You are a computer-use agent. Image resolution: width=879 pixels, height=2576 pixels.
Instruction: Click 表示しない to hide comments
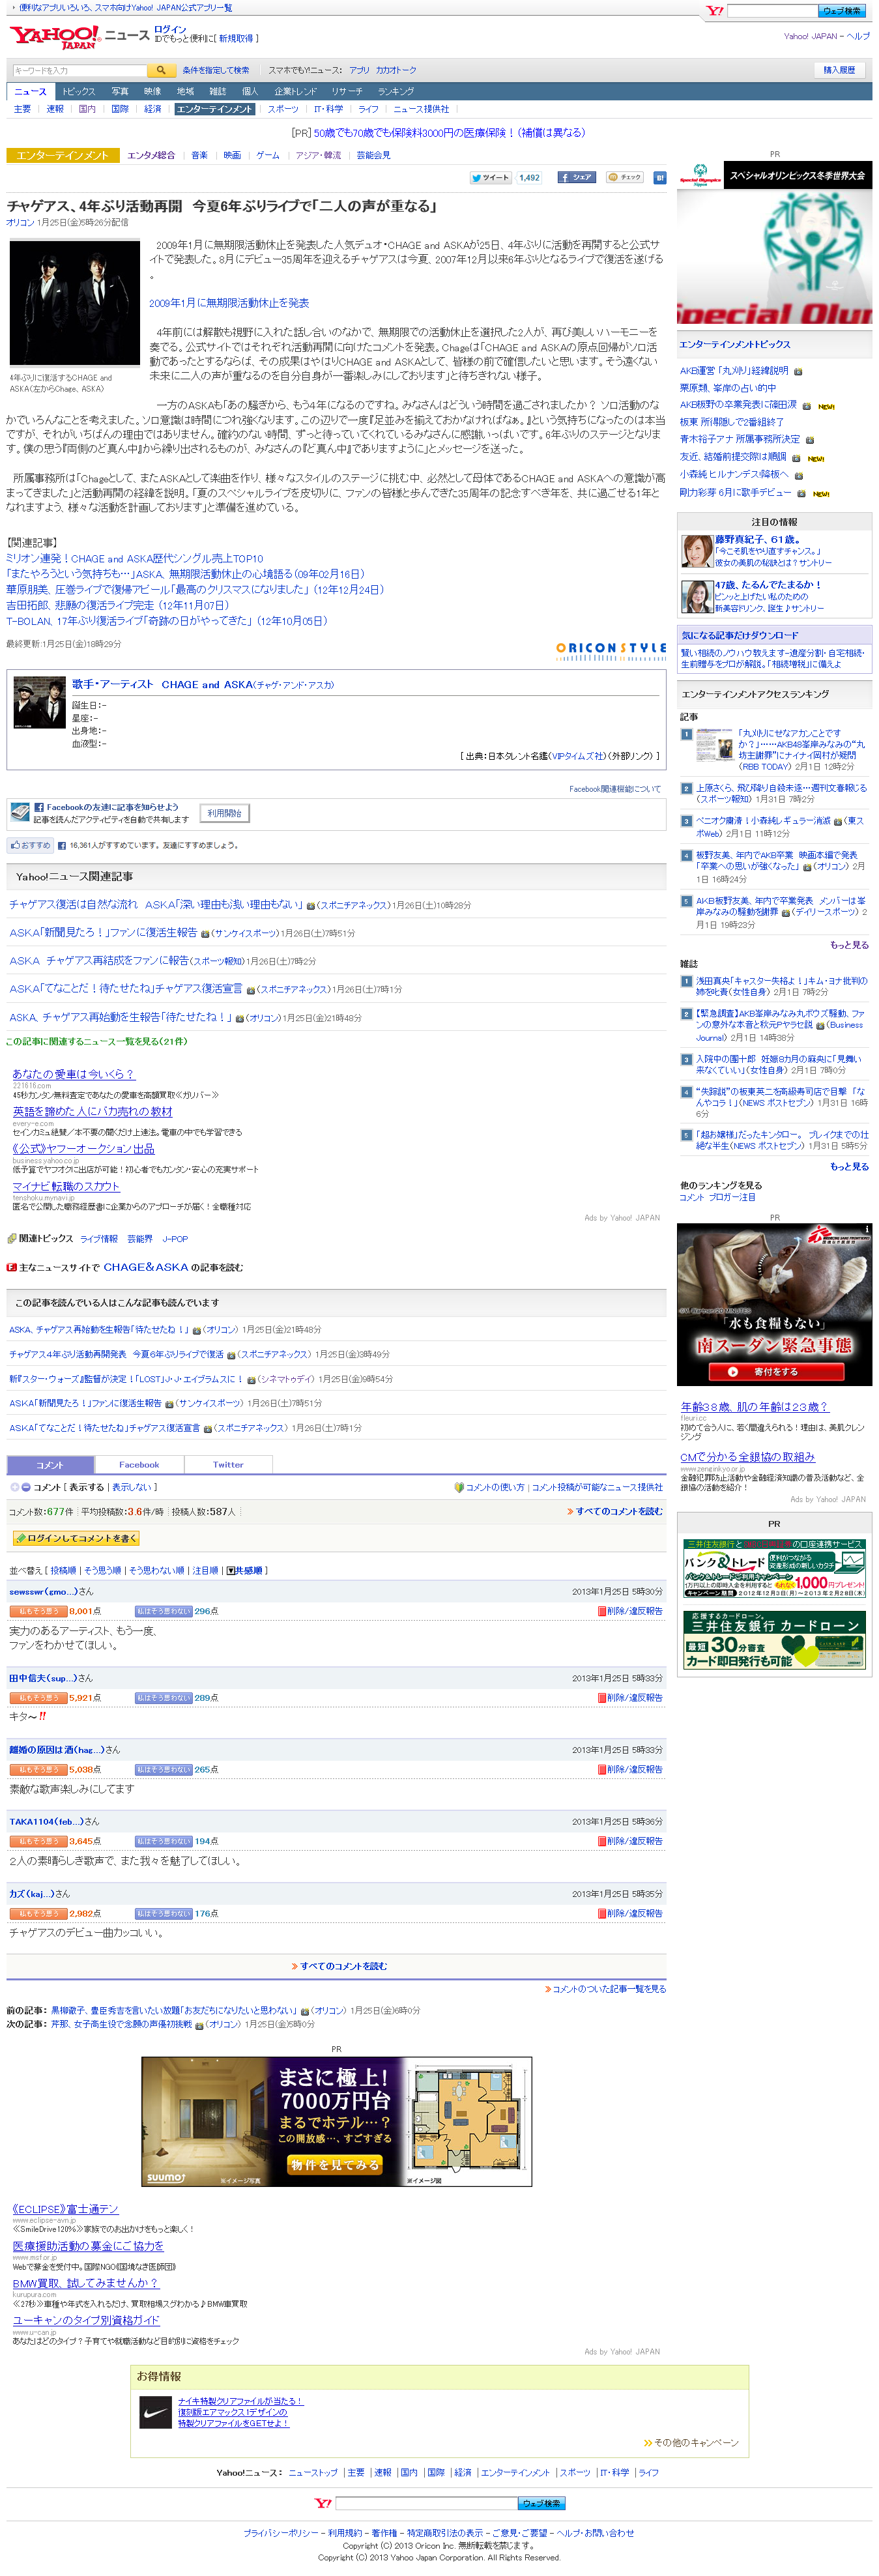point(133,1487)
